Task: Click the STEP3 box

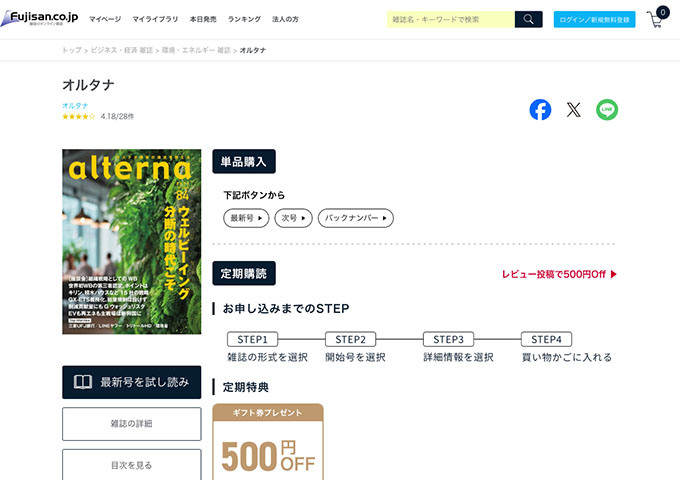Action: pos(448,339)
